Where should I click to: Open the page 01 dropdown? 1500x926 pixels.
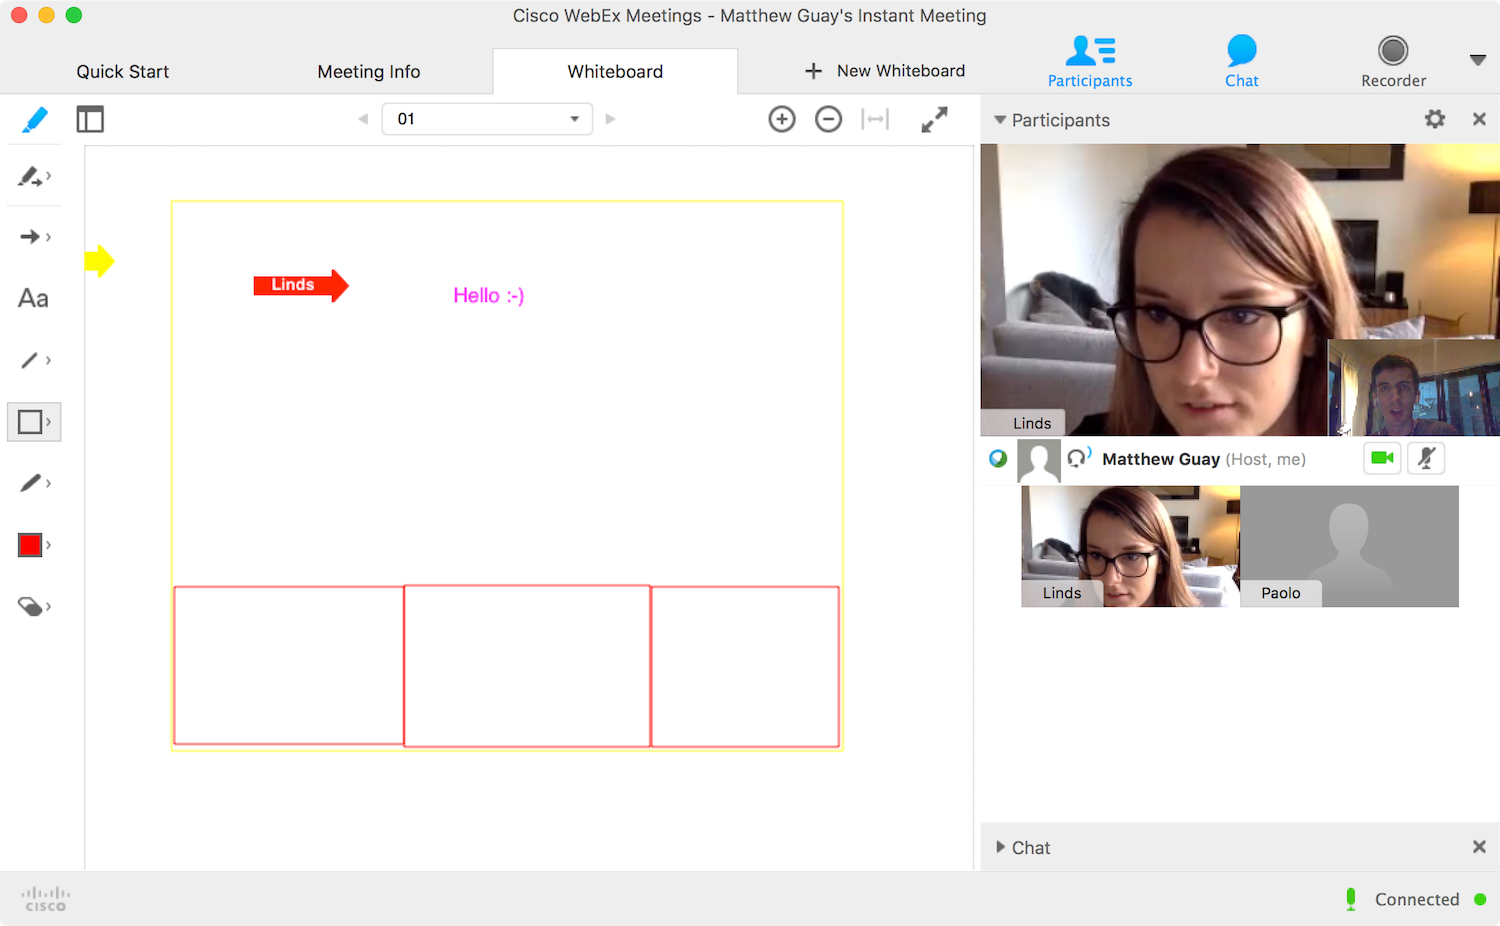click(487, 119)
